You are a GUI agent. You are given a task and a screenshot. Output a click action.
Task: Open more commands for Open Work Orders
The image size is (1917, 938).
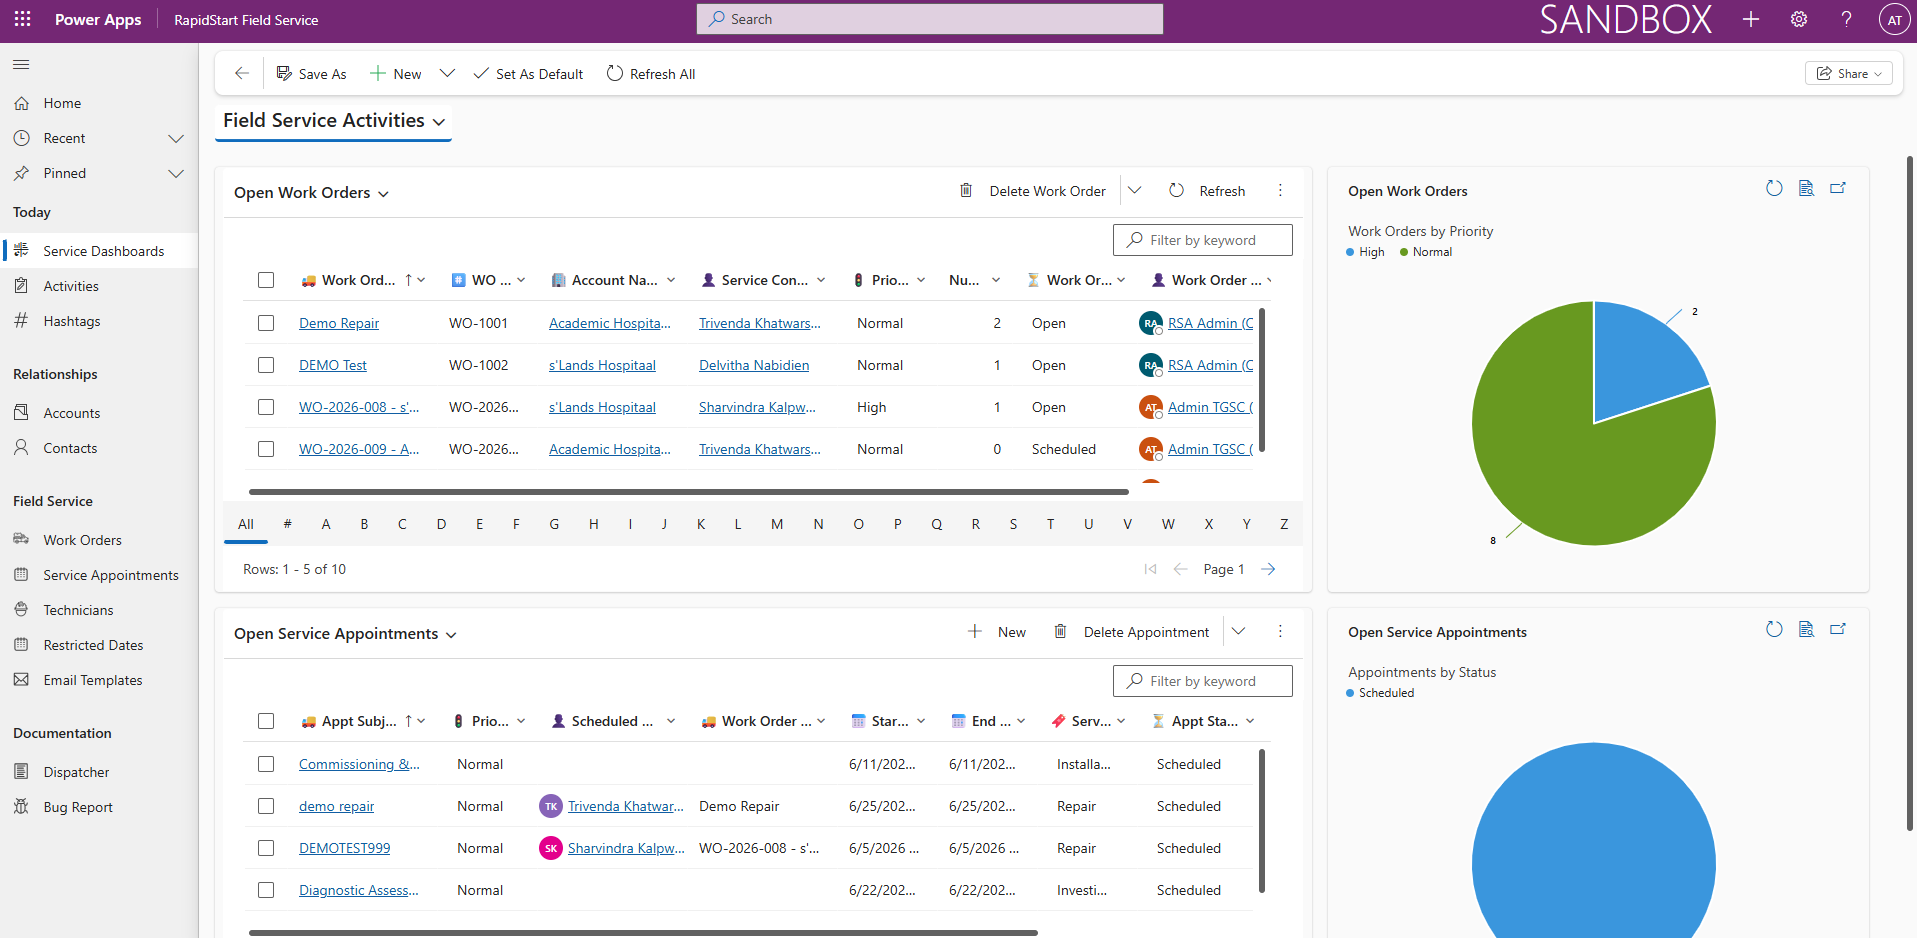(x=1280, y=191)
